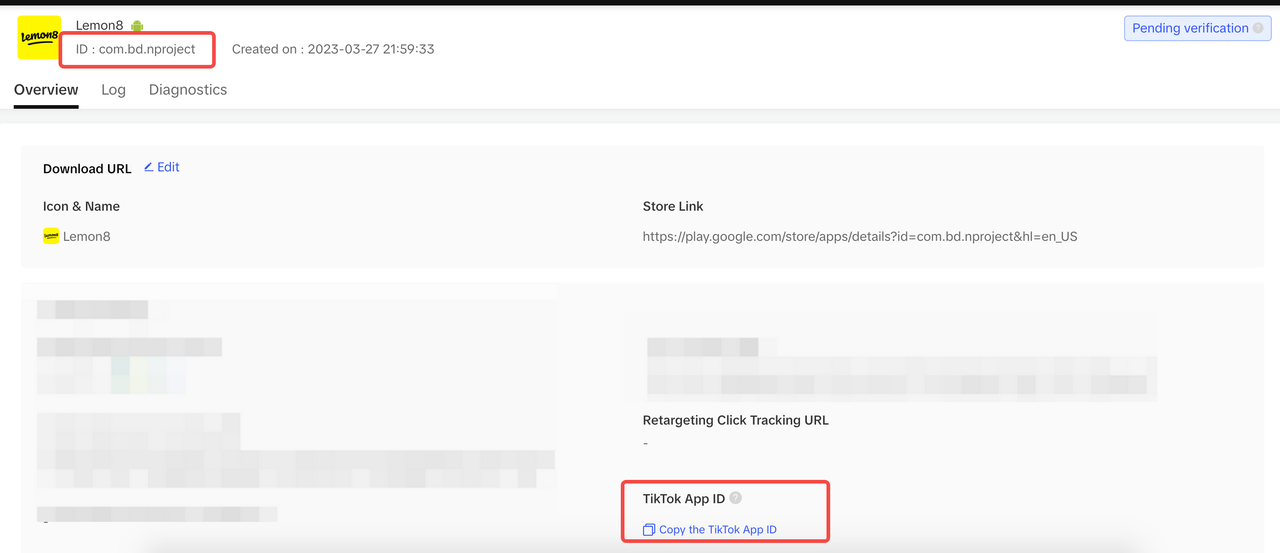Open the Log tab
The width and height of the screenshot is (1280, 553).
coord(113,90)
